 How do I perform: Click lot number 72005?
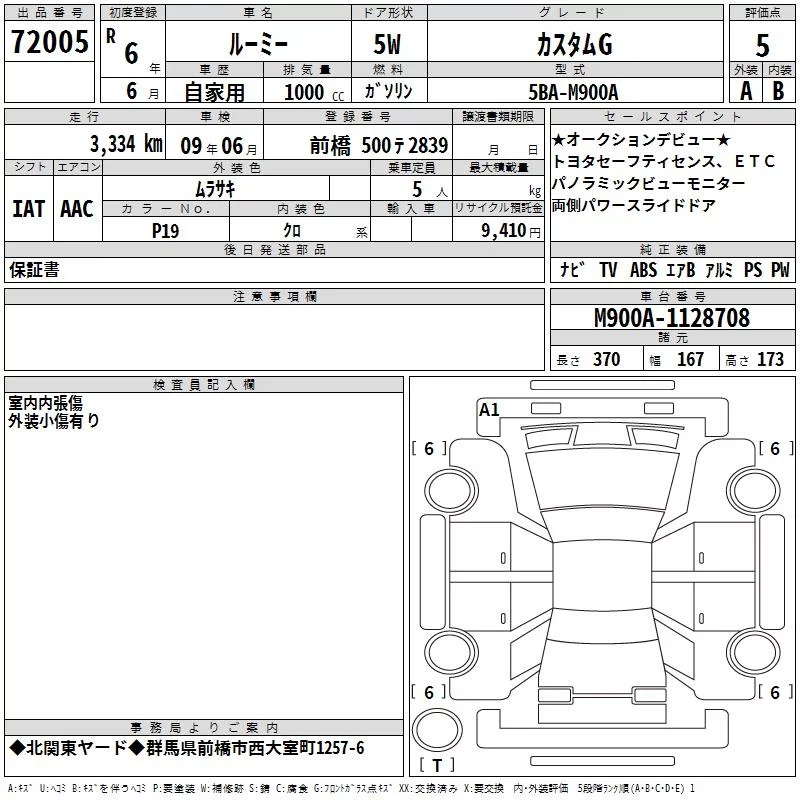tap(49, 42)
